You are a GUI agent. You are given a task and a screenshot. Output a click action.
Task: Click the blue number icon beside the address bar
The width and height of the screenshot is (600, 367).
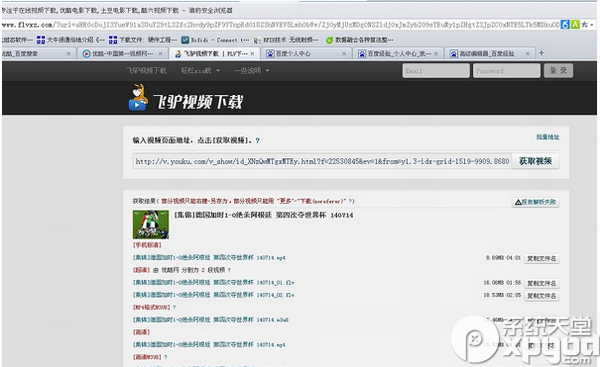pyautogui.click(x=565, y=25)
